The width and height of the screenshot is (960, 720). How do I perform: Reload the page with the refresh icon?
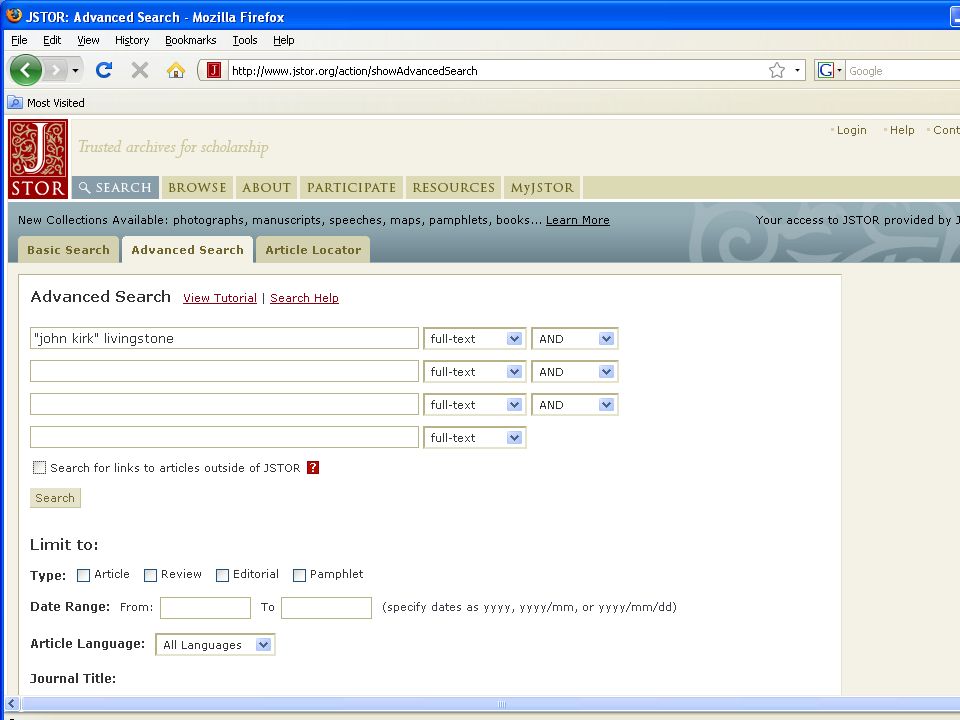click(x=104, y=70)
